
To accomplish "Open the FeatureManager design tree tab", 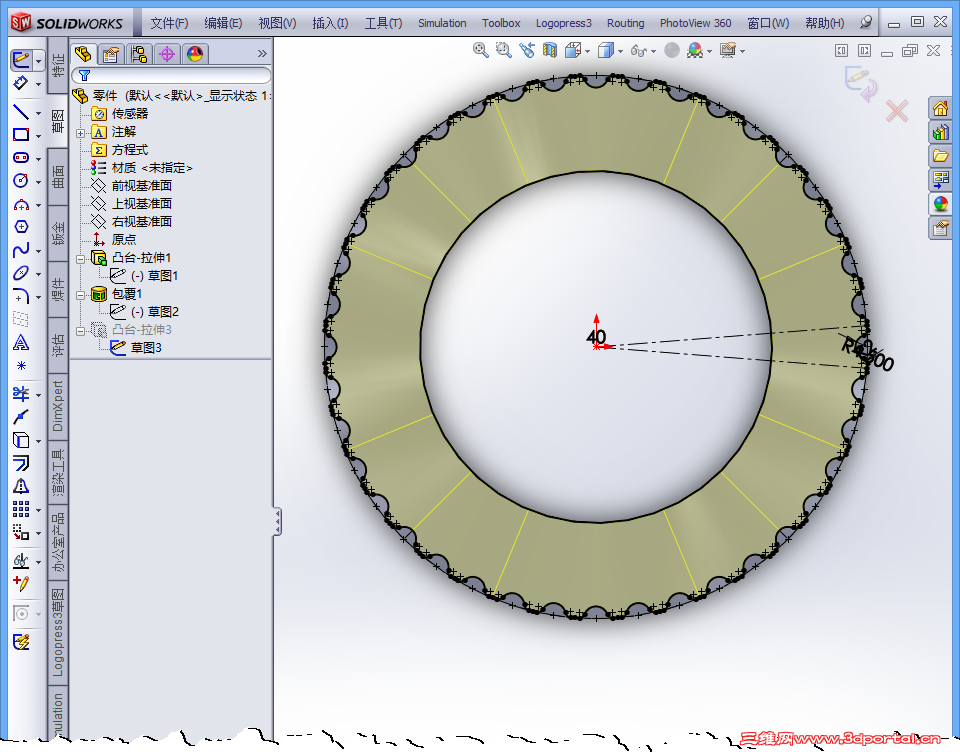I will 83,55.
